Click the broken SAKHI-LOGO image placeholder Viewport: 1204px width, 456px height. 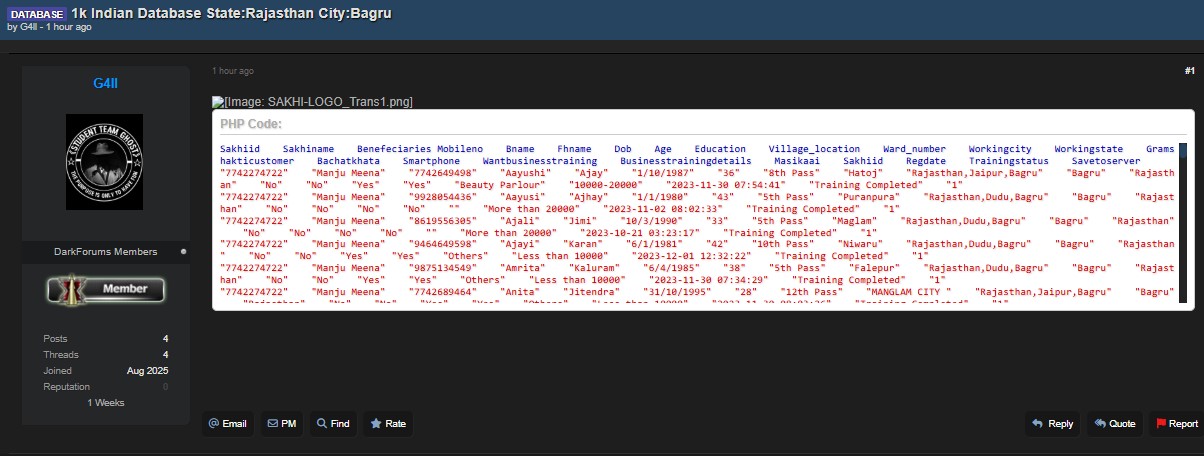312,102
